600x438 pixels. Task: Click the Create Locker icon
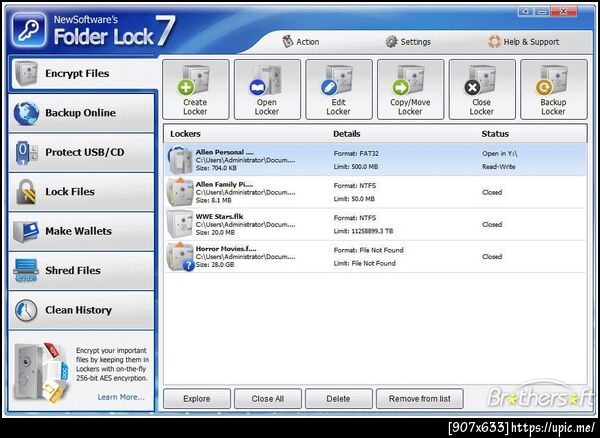tap(196, 89)
